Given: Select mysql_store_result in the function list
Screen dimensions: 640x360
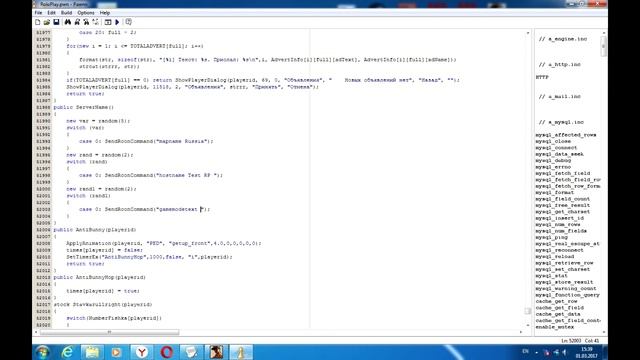Looking at the screenshot, I should tap(564, 282).
